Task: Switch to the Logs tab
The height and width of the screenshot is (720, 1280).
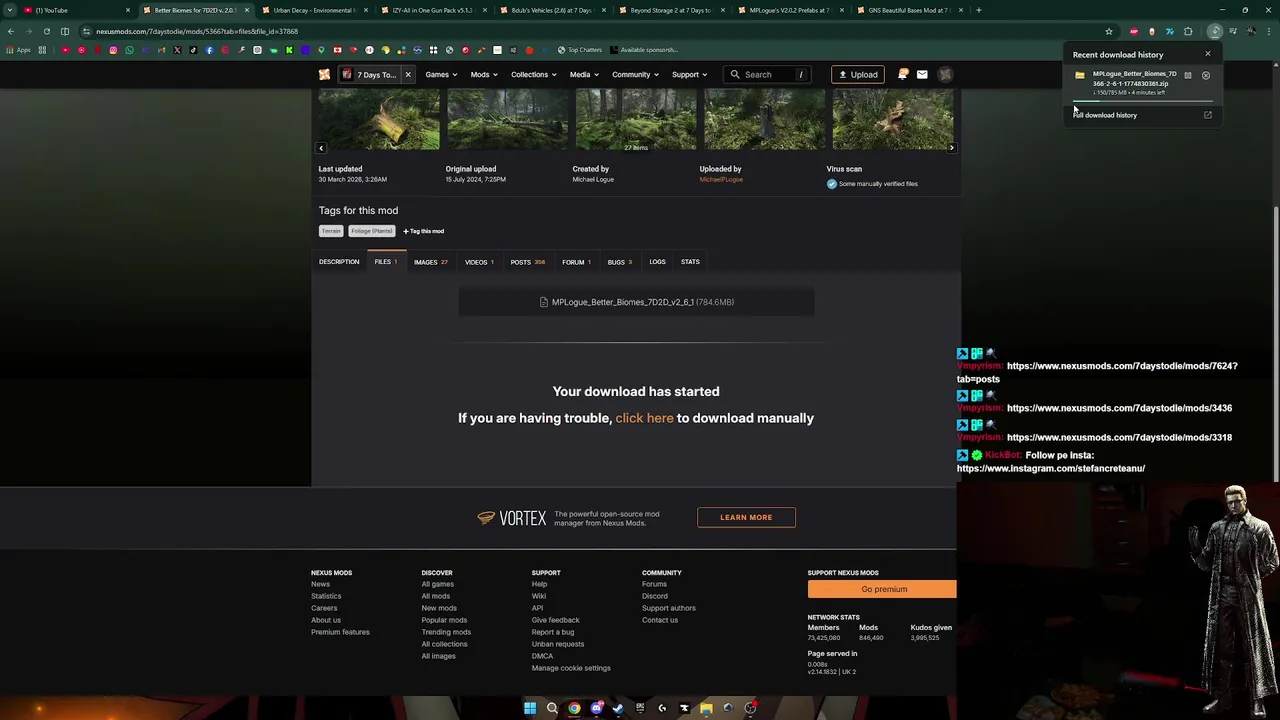Action: [x=657, y=262]
